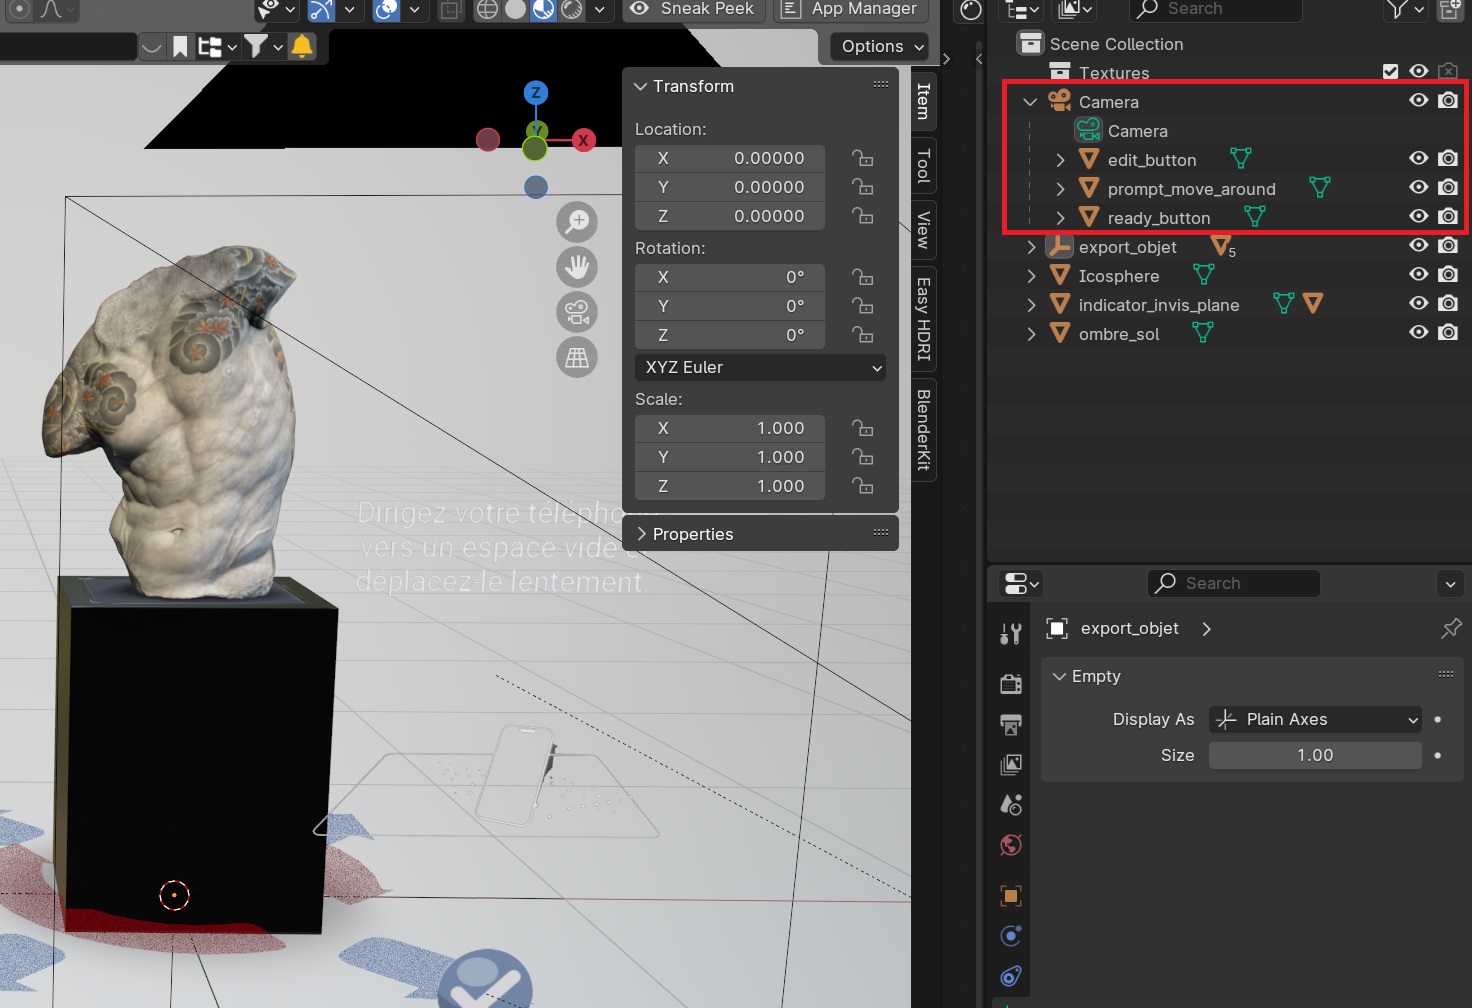Open the Scene properties tab
Screen dimensions: 1472x1008
click(x=1011, y=805)
